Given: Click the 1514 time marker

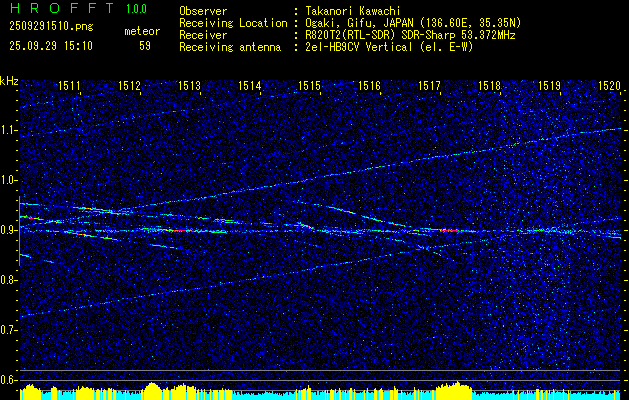Looking at the screenshot, I should coord(250,85).
